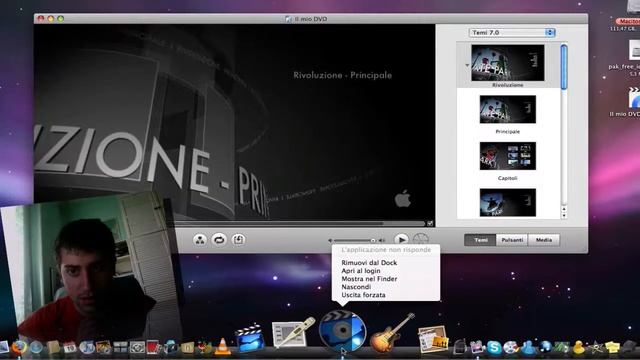This screenshot has width=640, height=360.
Task: Open Firefox in the Dock
Action: pos(19,348)
